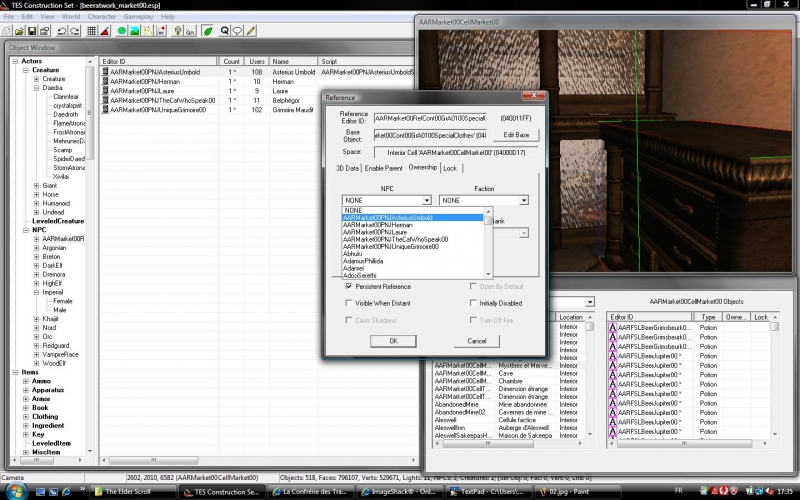This screenshot has width=800, height=500.
Task: Expand the Clothing items node
Action: (x=26, y=417)
